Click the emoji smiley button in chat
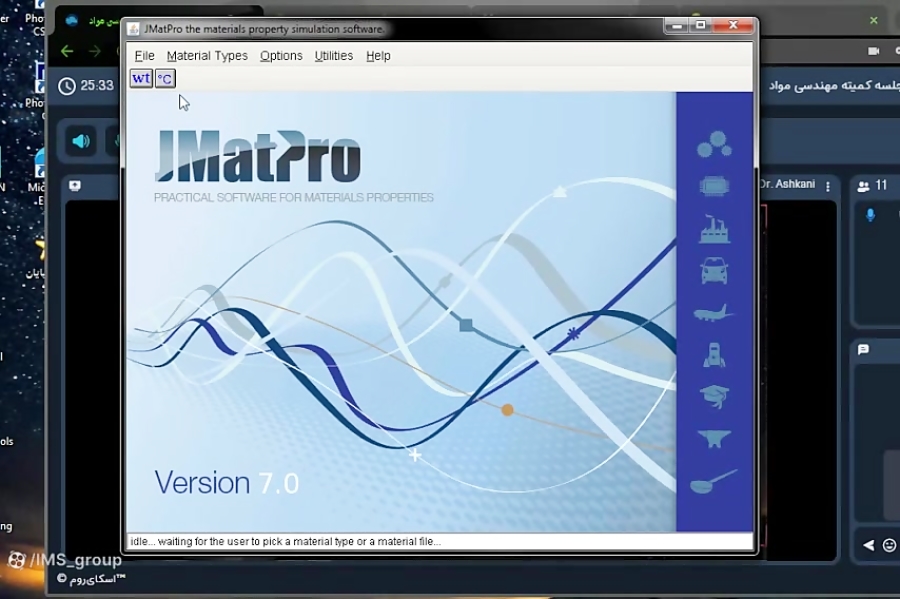900x599 pixels. tap(889, 545)
